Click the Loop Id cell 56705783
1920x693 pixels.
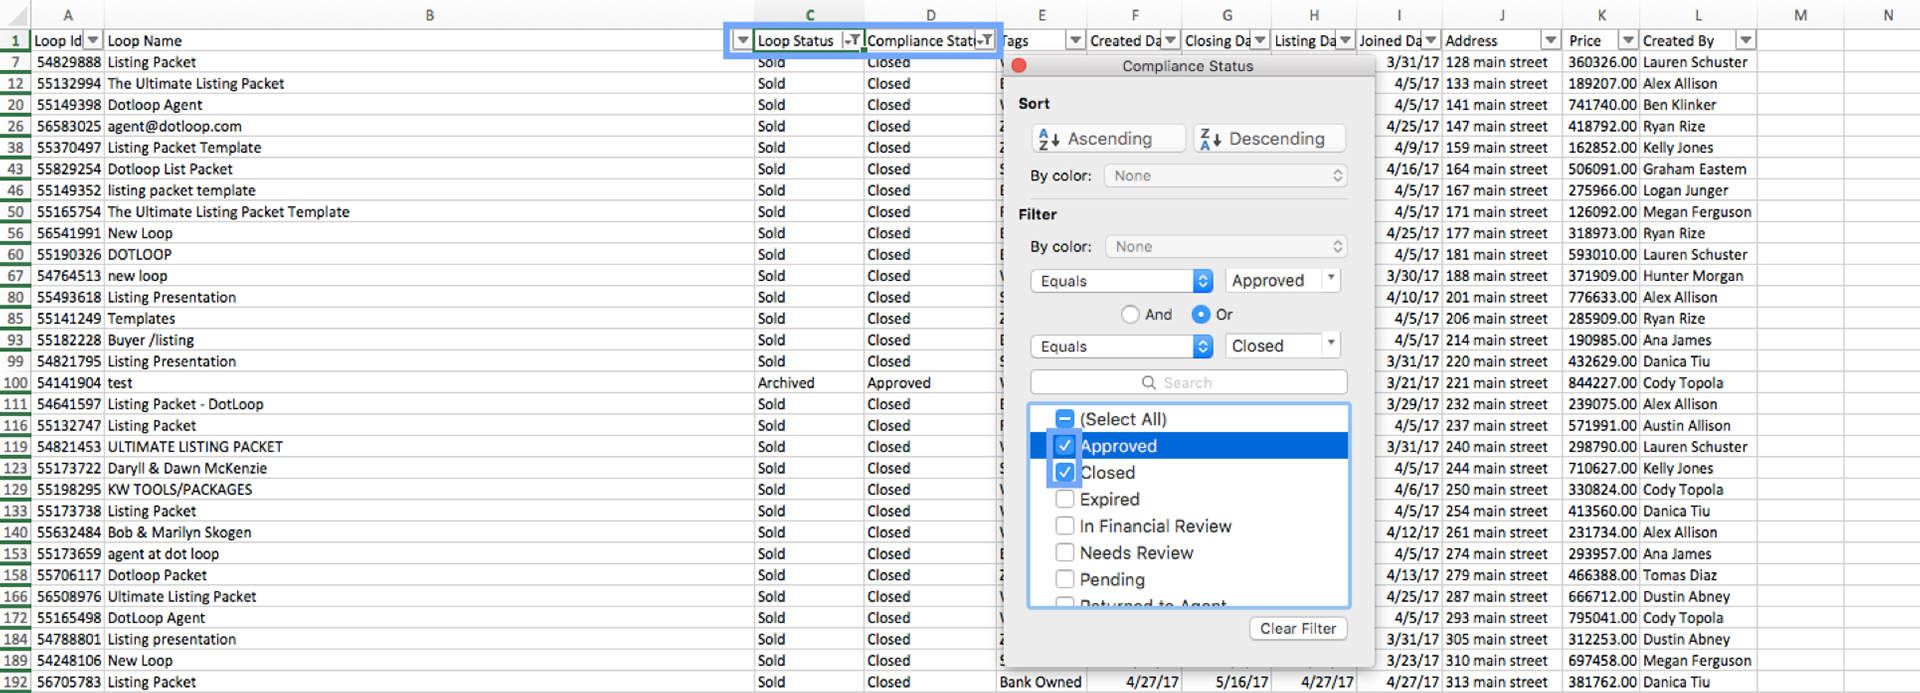coord(68,682)
